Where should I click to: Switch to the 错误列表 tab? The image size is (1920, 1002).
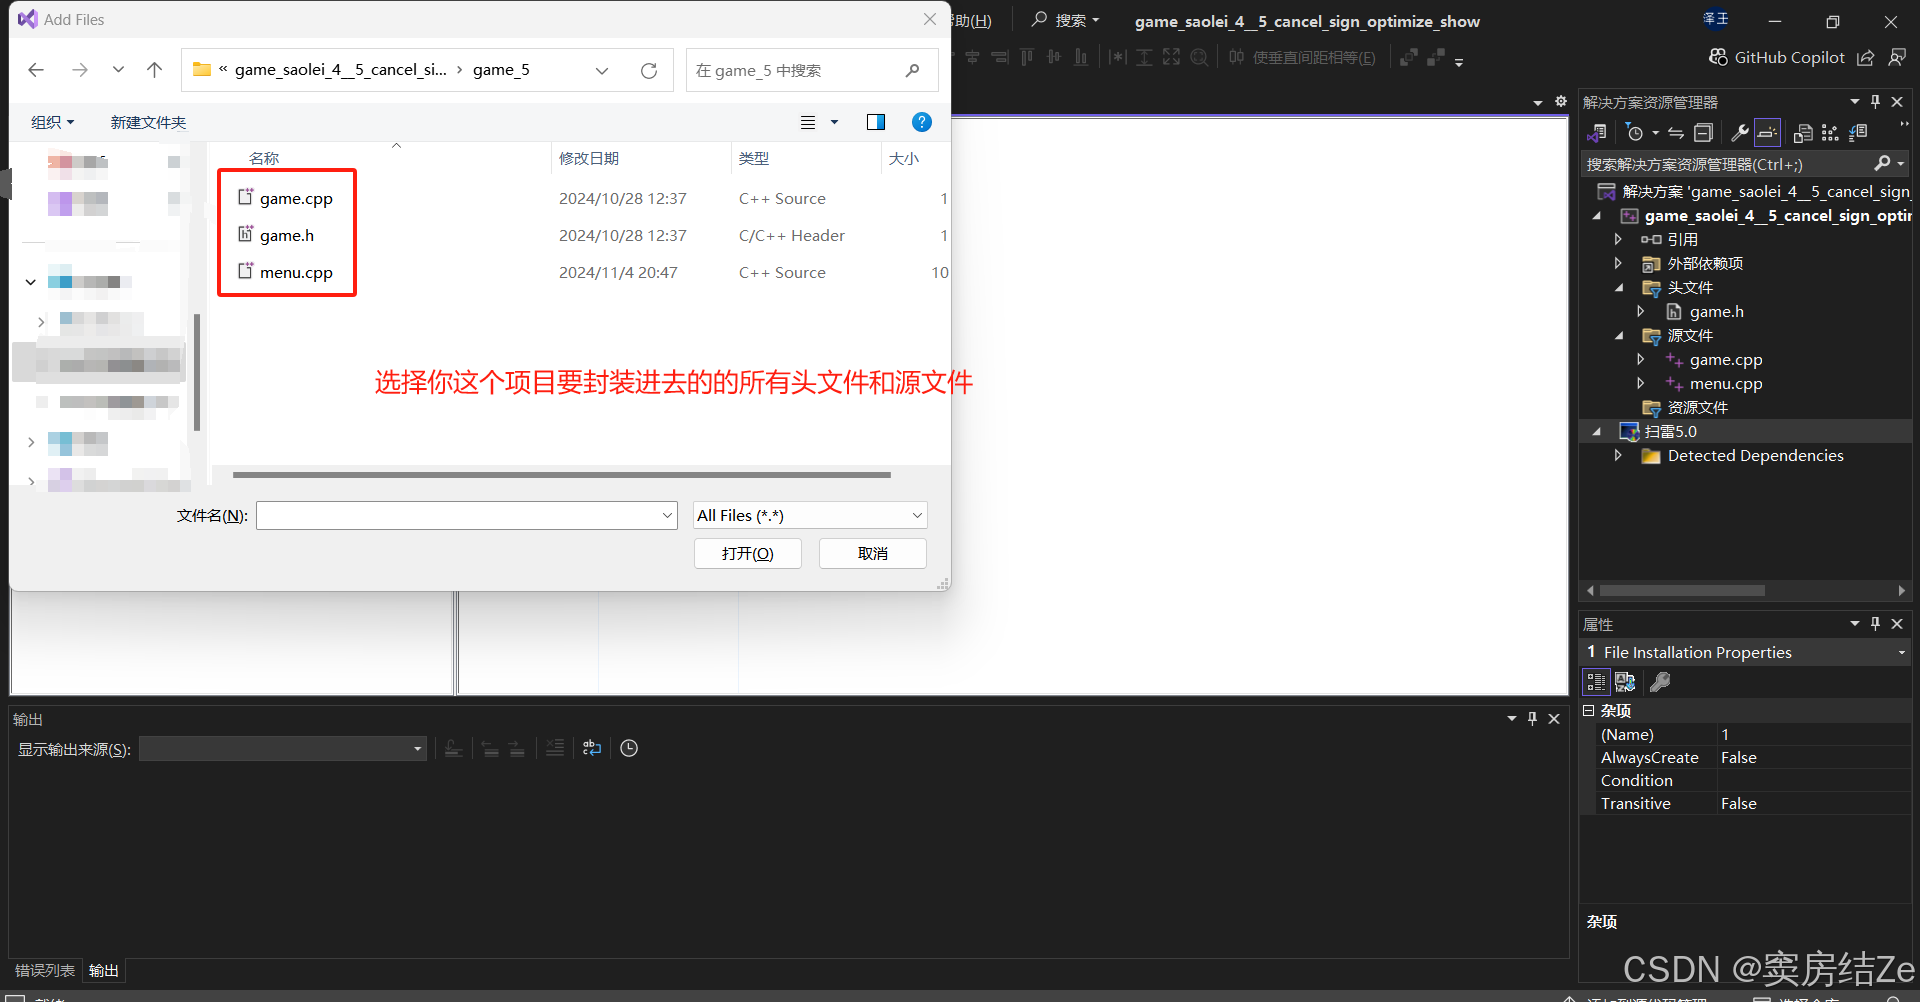coord(44,969)
